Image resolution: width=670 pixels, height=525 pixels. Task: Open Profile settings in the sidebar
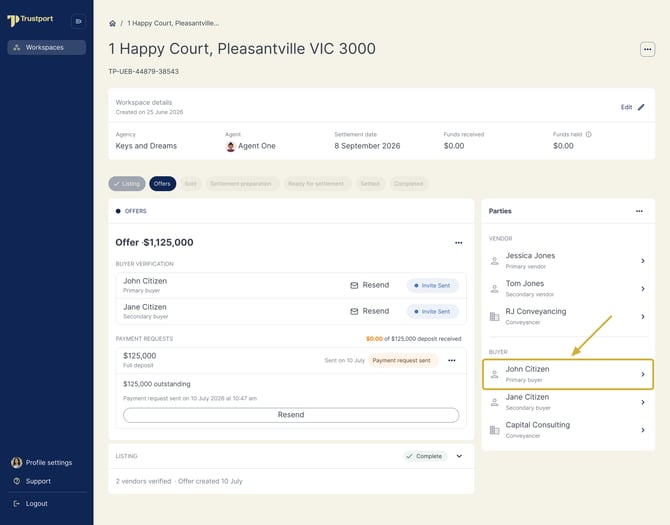[x=42, y=463]
